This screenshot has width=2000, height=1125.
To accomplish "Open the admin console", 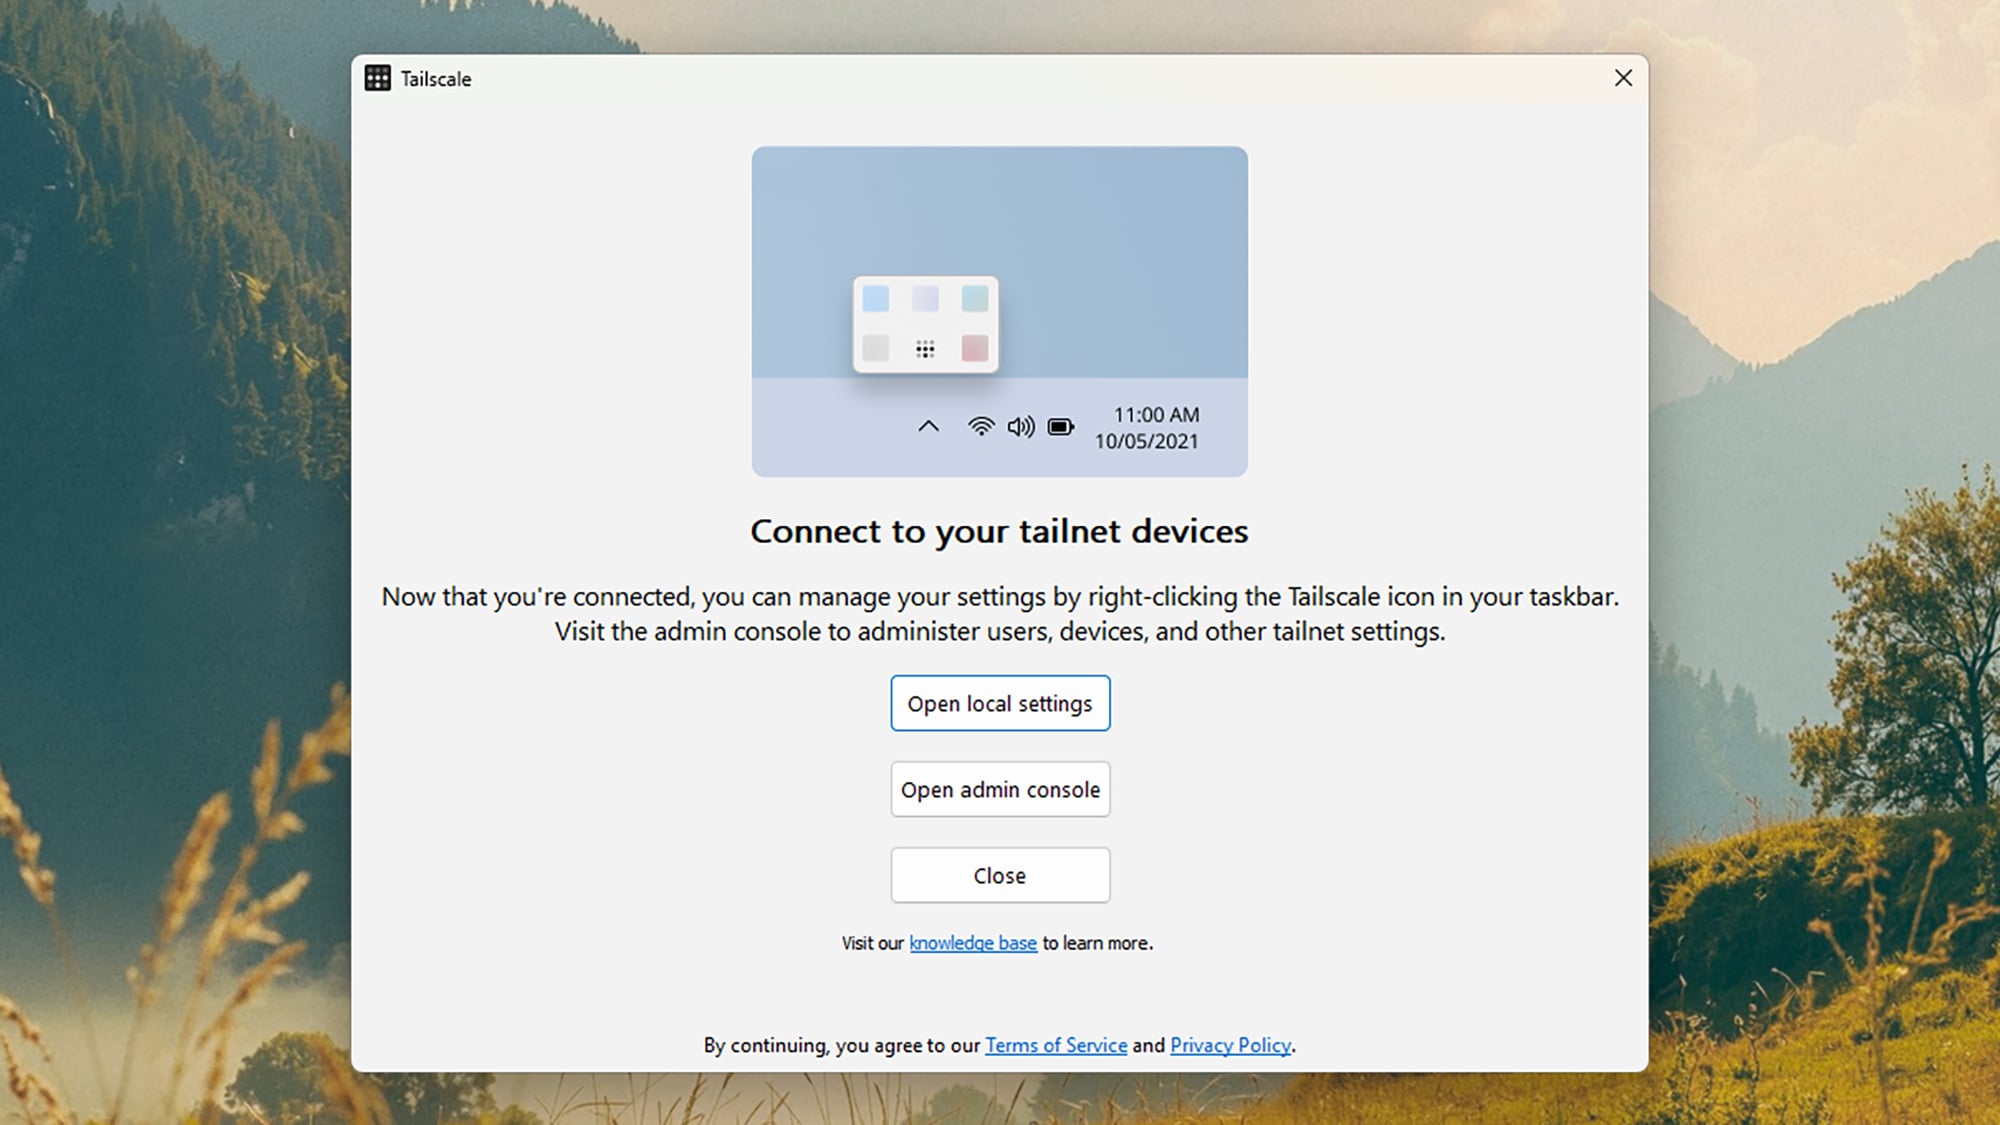I will 1000,789.
